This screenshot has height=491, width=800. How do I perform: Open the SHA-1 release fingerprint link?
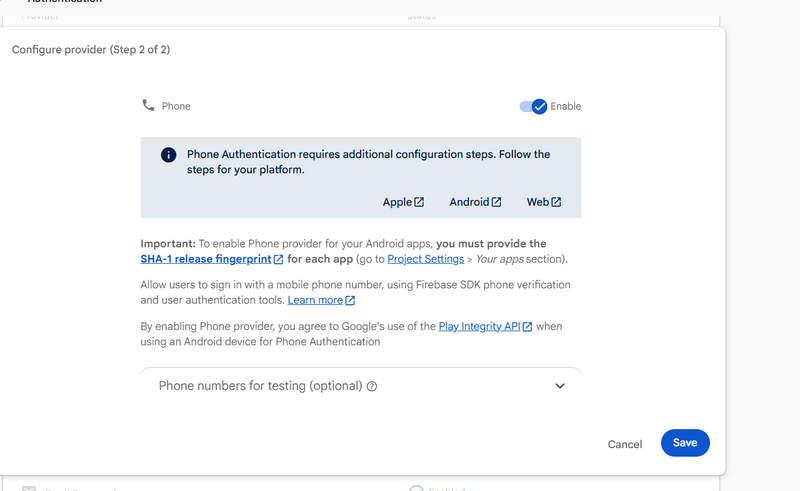205,259
